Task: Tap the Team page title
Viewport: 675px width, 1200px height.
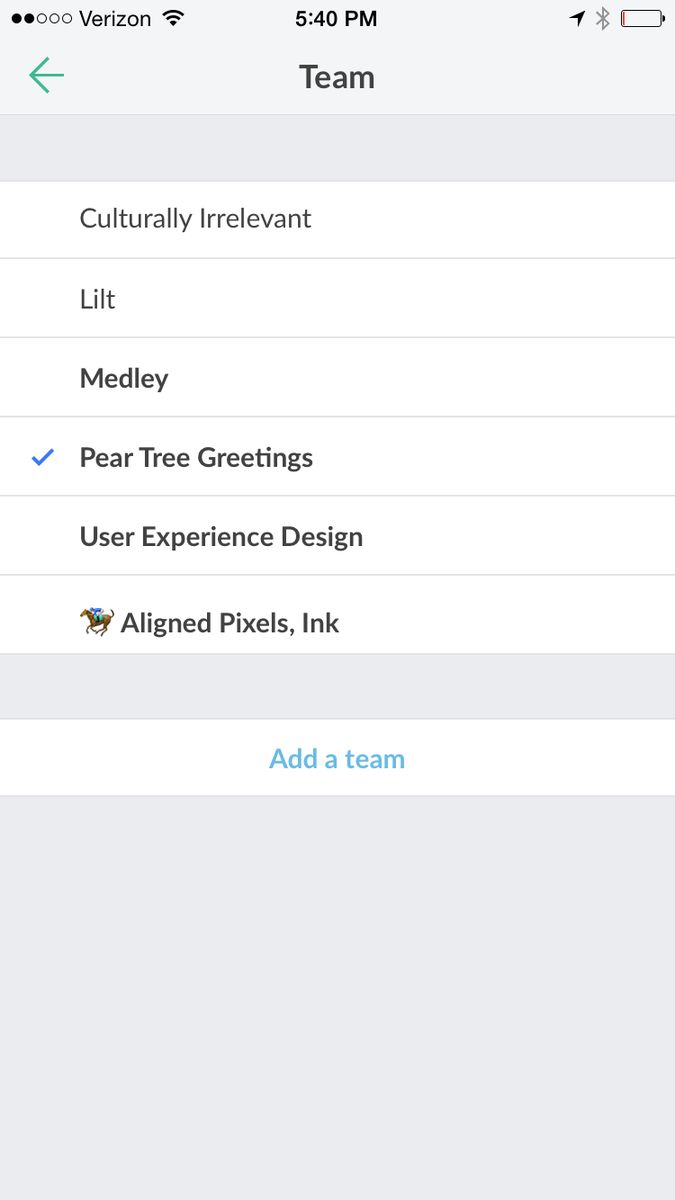Action: point(337,77)
